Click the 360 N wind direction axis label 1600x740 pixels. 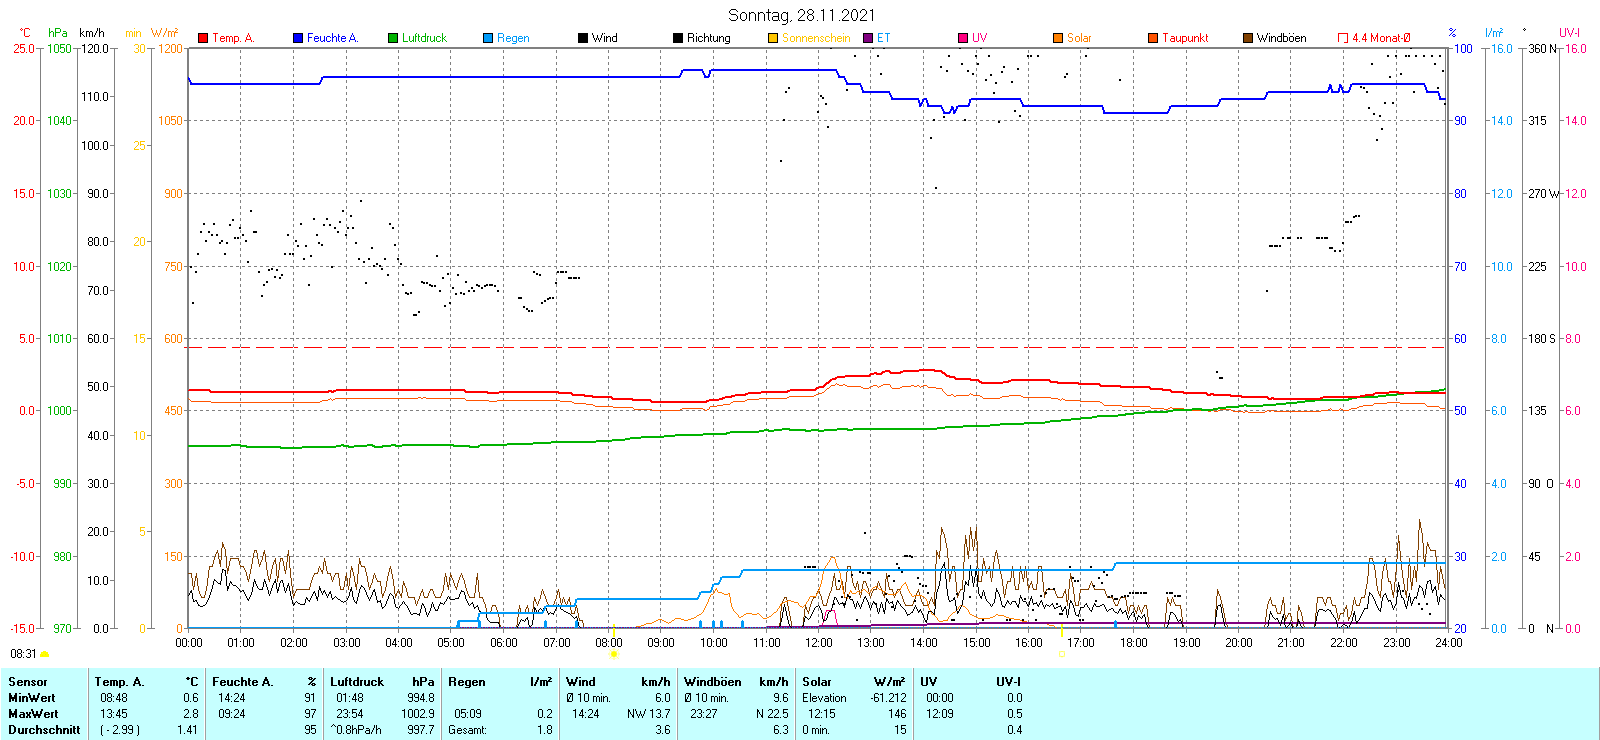(x=1542, y=48)
